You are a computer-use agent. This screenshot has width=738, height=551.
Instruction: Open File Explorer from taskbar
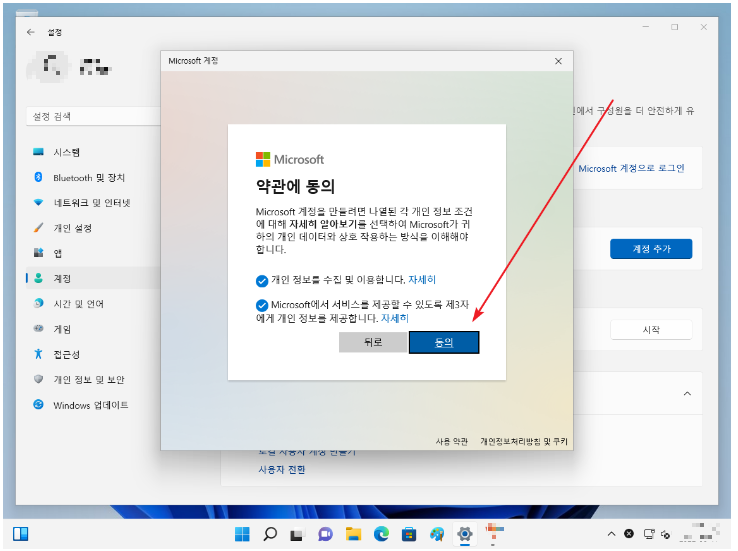coord(353,534)
